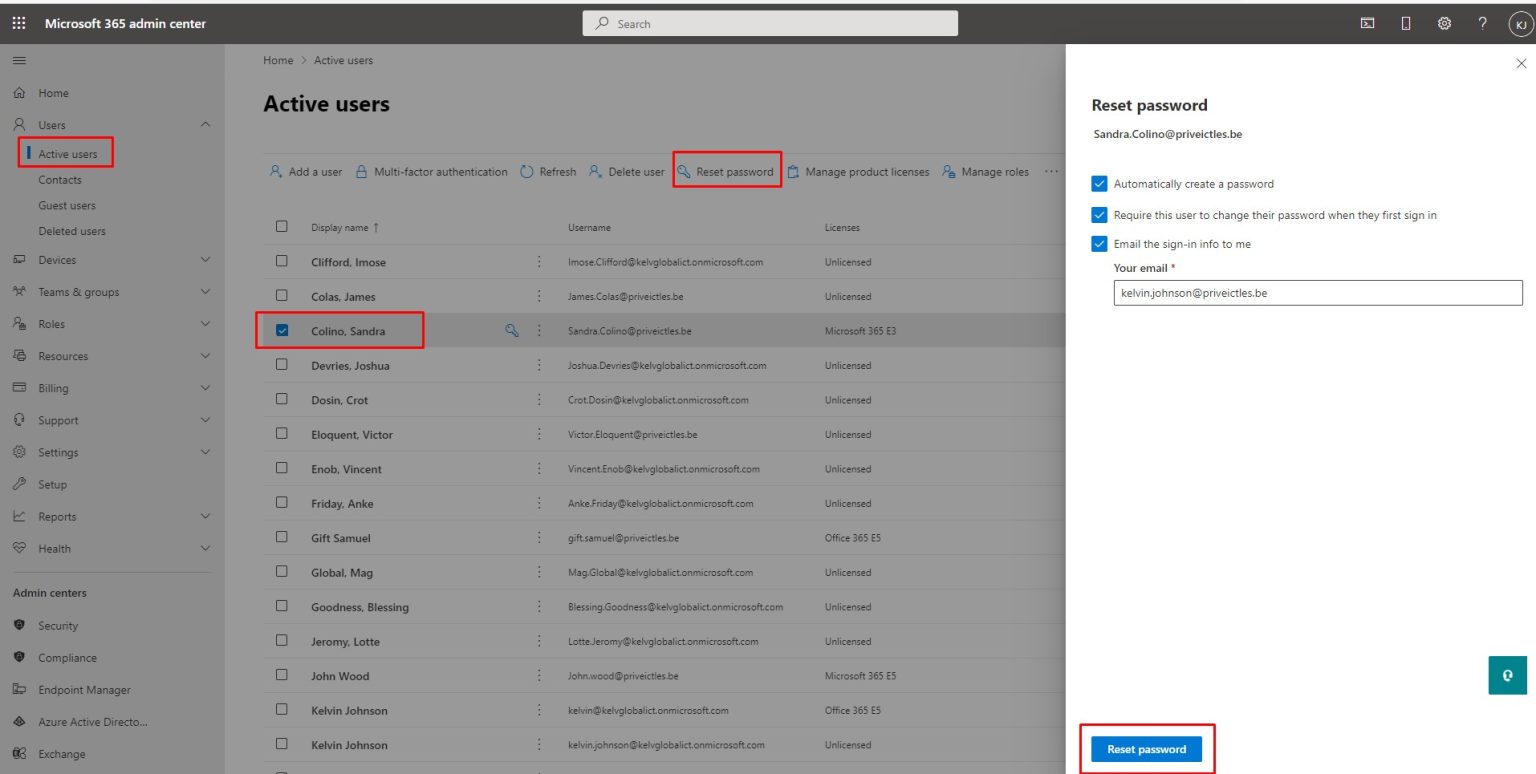Click the Devices icon in sidebar

[x=19, y=260]
